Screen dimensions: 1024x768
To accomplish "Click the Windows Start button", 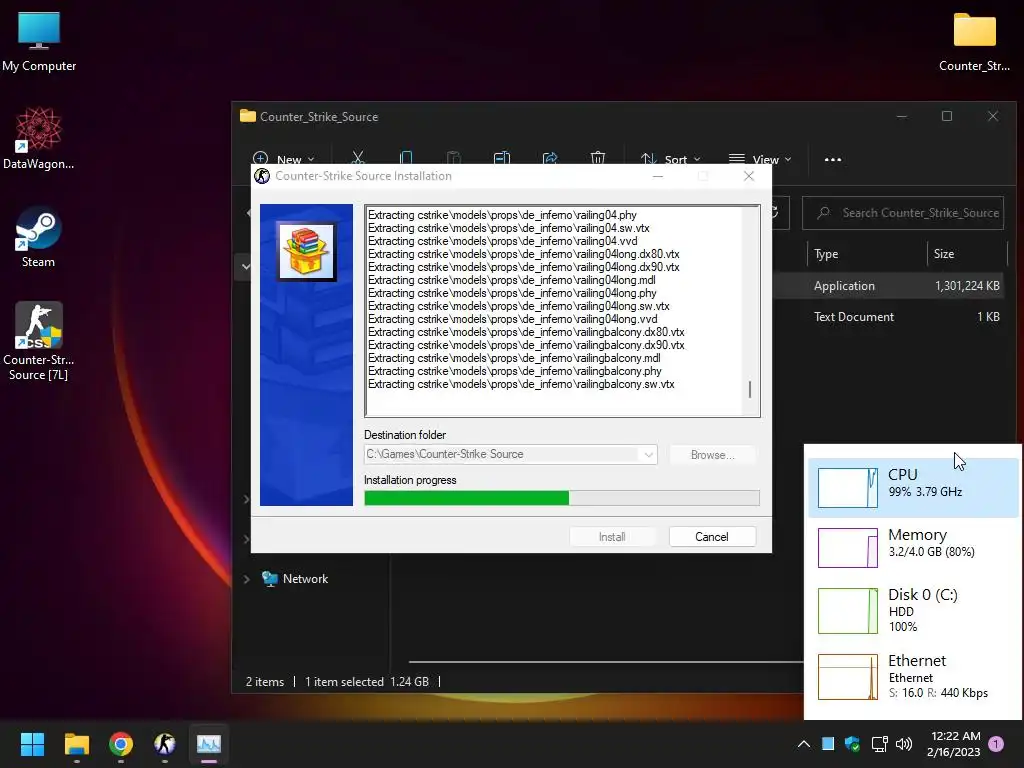I will (x=32, y=744).
